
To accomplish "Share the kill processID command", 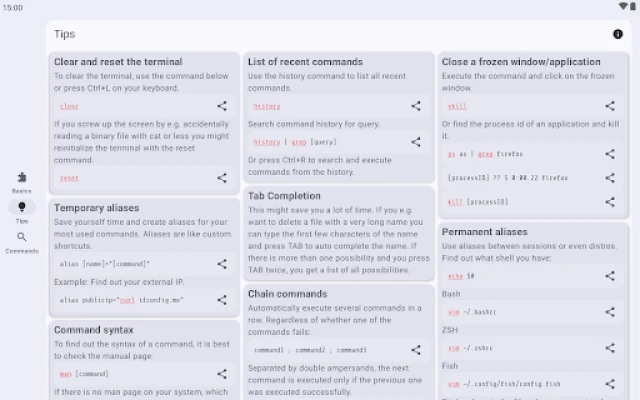I will point(610,202).
